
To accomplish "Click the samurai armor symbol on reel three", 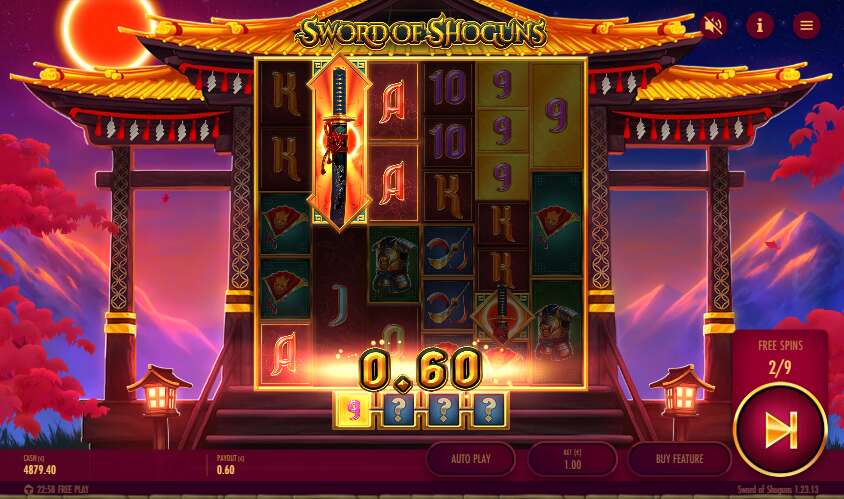I will coord(393,265).
